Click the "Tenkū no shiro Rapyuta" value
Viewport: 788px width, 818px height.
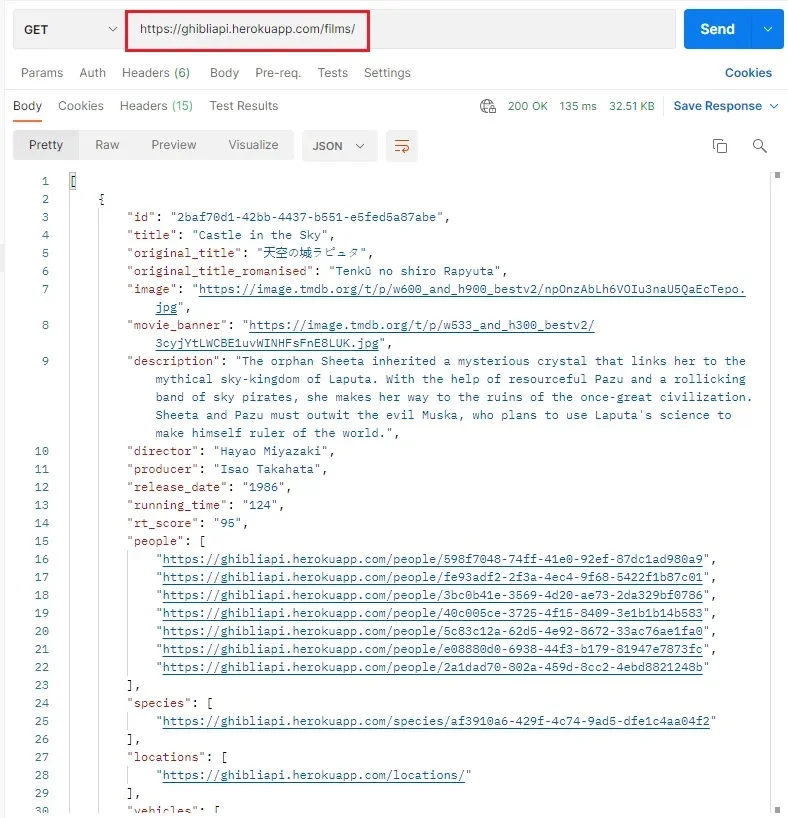pyautogui.click(x=414, y=271)
